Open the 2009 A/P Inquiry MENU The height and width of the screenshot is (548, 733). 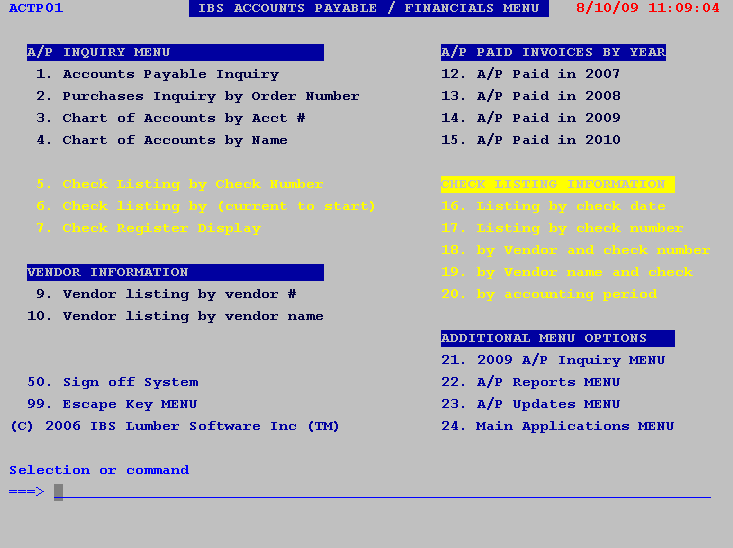point(553,360)
